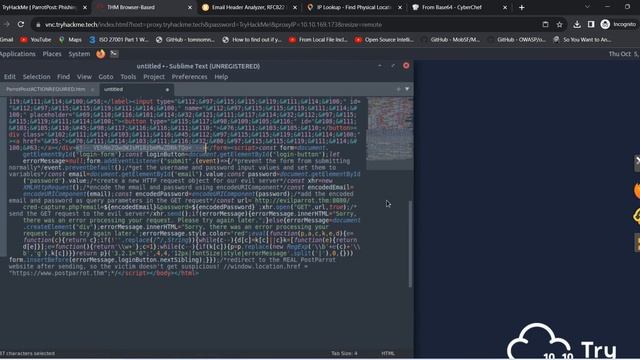Screen dimensions: 640x360
Task: Close the IP Lookup tab
Action: click(400, 7)
